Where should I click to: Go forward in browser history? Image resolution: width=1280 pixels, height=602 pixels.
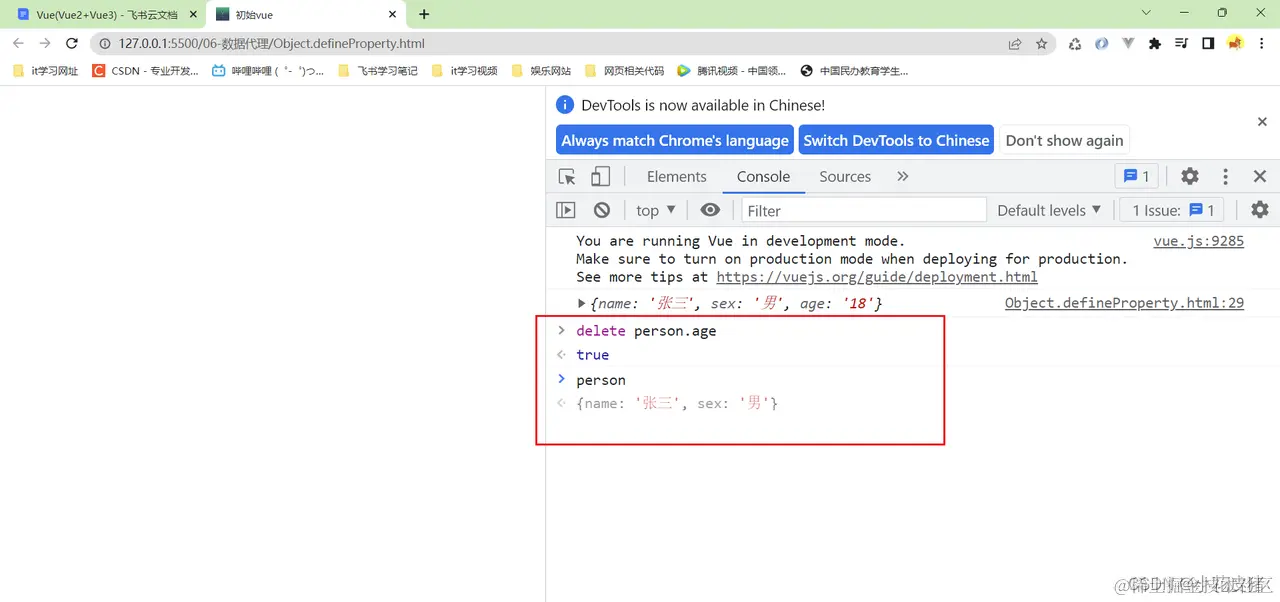point(45,43)
